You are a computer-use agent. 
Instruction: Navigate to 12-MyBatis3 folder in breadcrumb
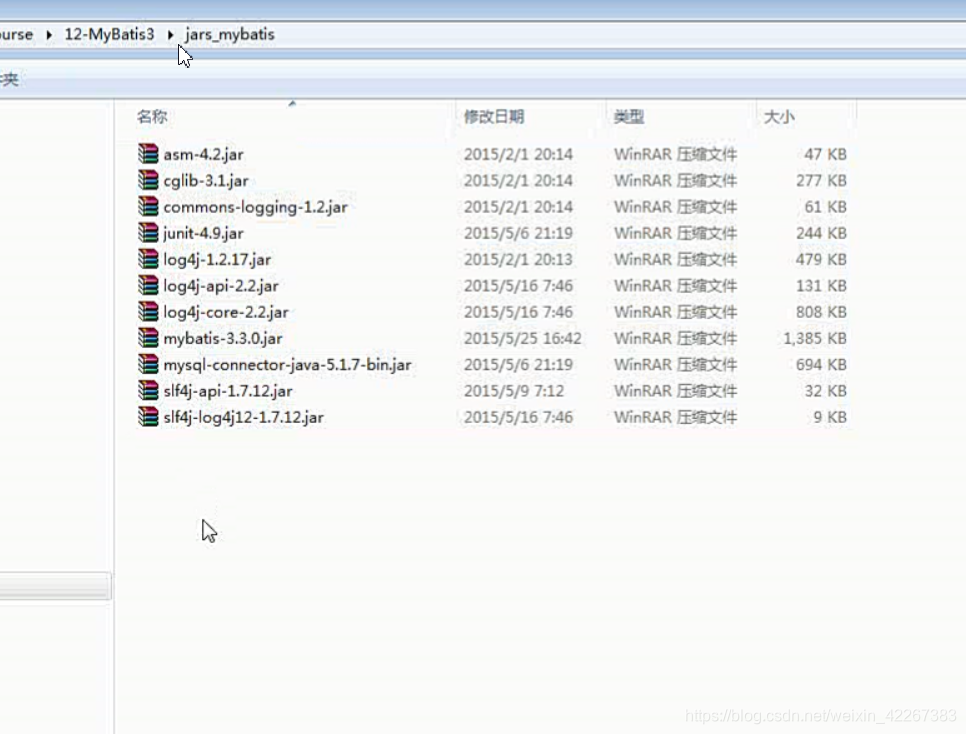[110, 34]
